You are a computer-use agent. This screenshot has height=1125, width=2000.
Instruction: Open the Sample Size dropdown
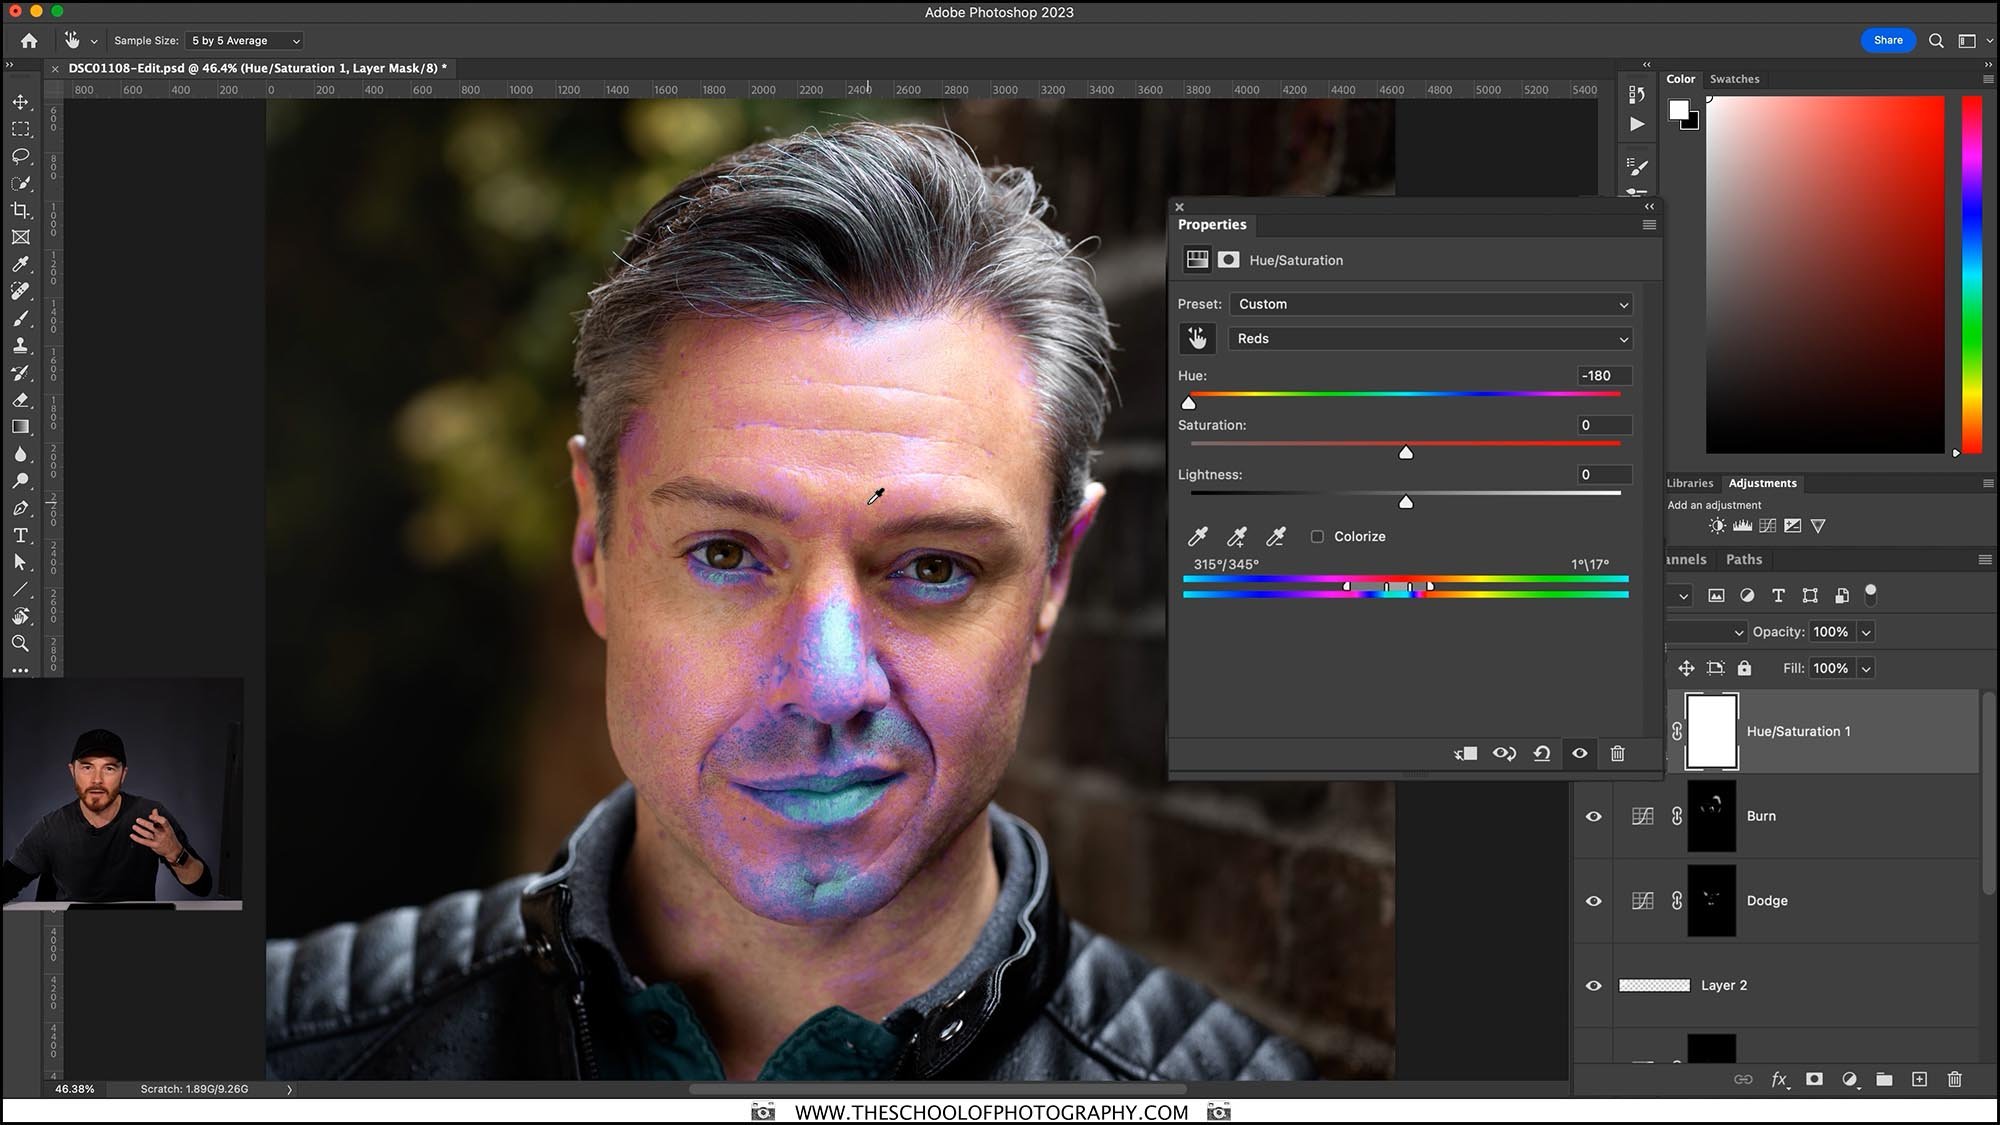coord(243,40)
